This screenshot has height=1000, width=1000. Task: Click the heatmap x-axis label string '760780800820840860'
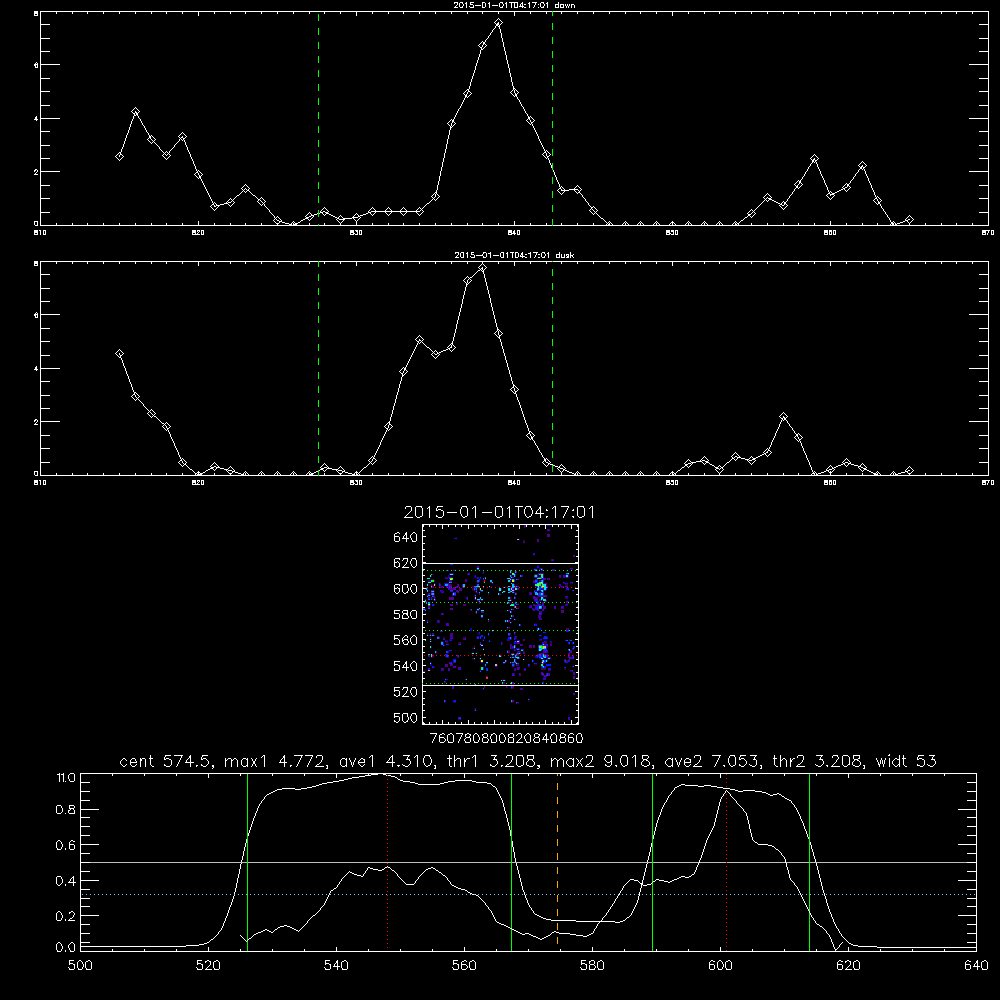pos(507,738)
